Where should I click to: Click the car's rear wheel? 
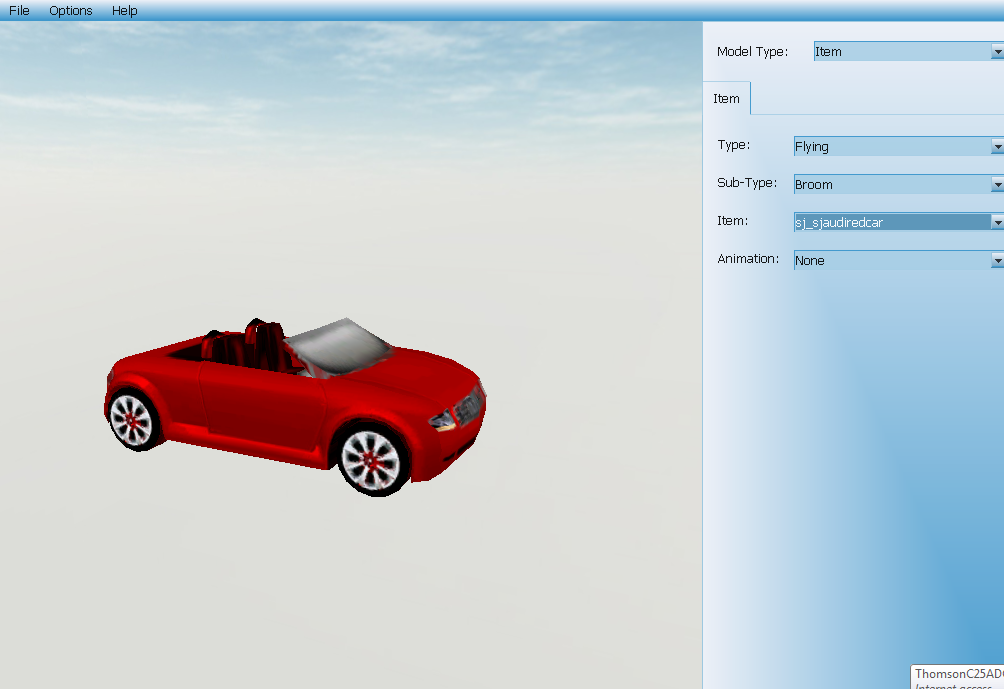tap(132, 420)
